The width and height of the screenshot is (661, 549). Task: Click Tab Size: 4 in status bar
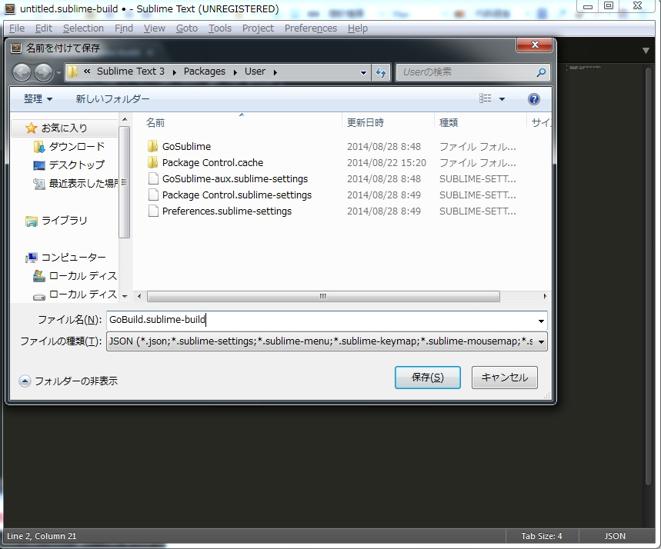[542, 536]
